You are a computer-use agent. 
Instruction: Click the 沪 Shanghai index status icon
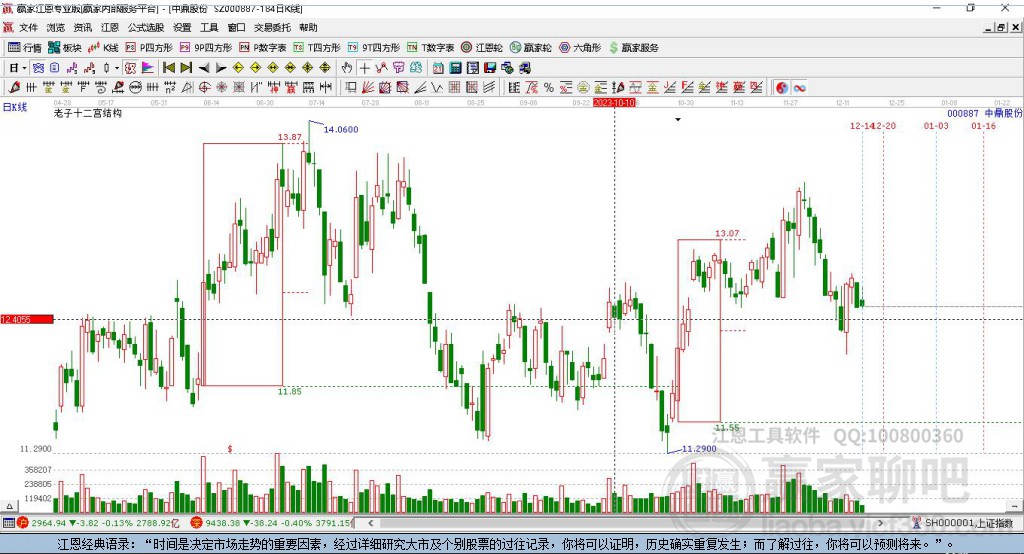(x=23, y=523)
